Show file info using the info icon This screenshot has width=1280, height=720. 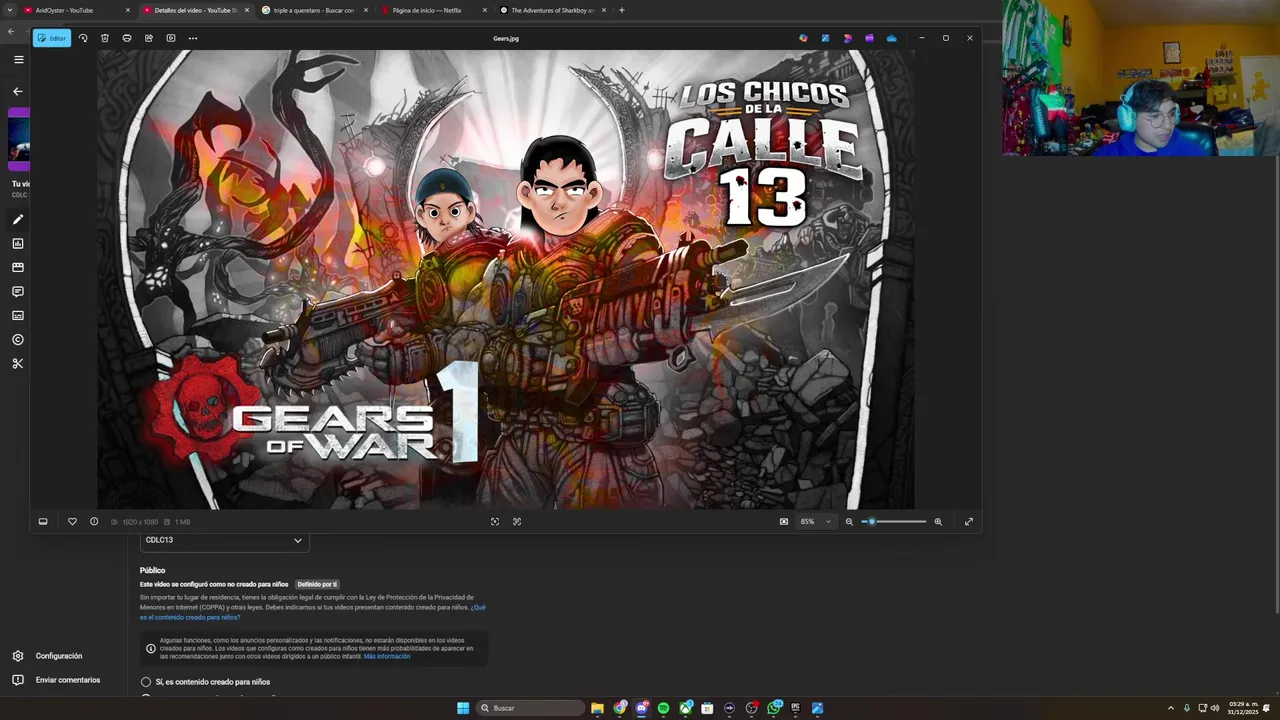click(94, 521)
